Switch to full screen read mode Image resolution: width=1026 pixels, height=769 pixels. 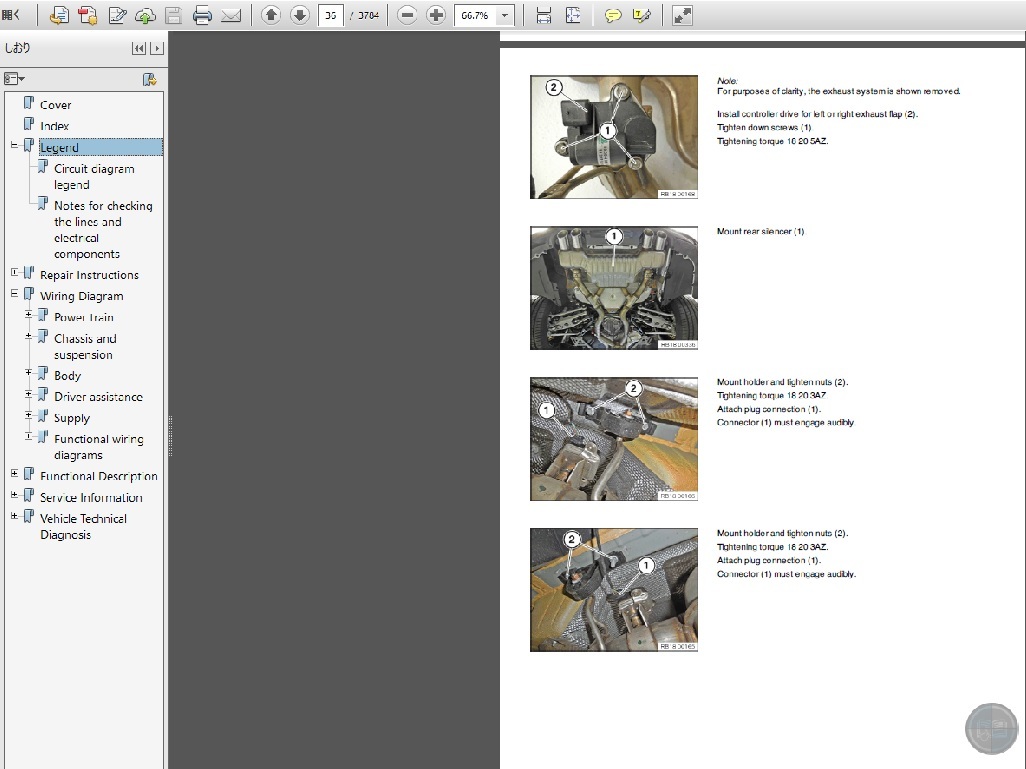[x=682, y=15]
